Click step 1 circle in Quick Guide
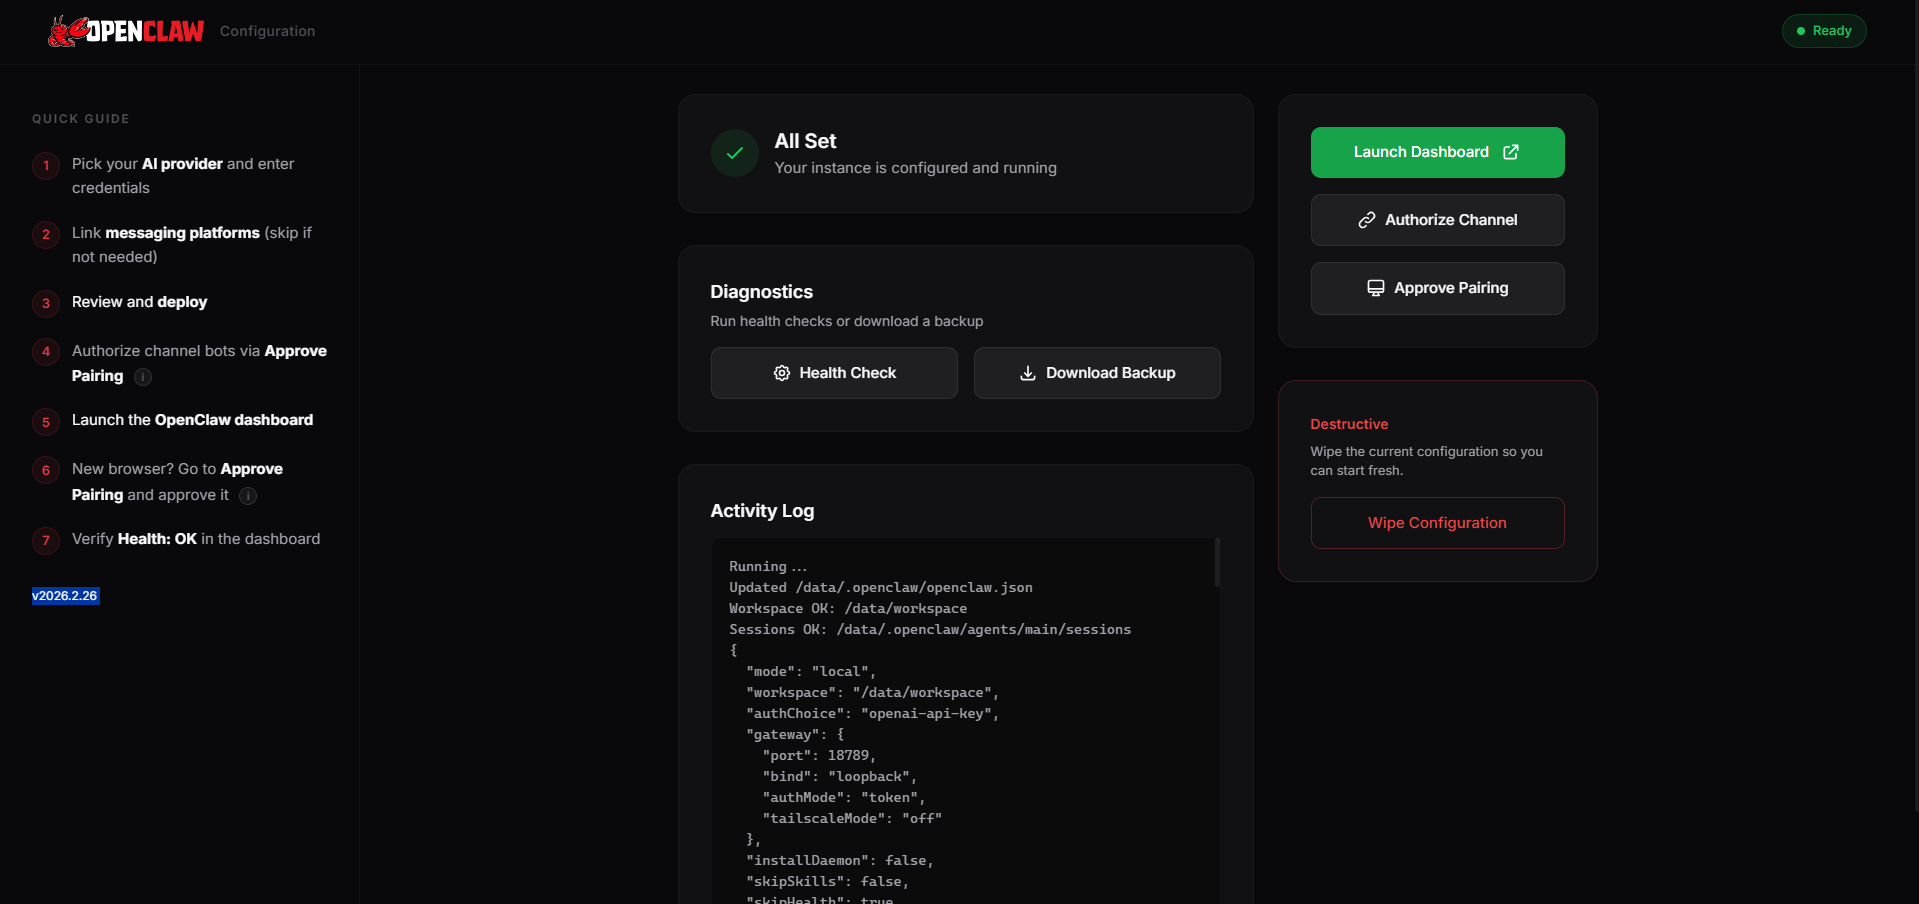This screenshot has height=904, width=1919. coord(45,167)
